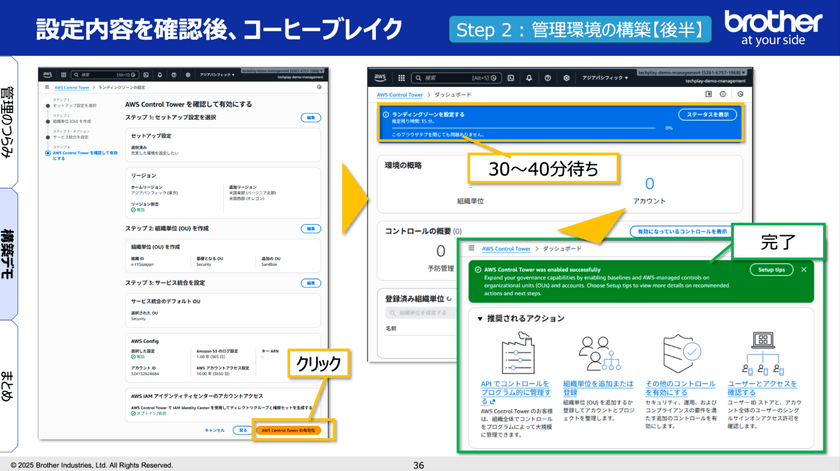Dismiss the green success banner

[x=804, y=270]
